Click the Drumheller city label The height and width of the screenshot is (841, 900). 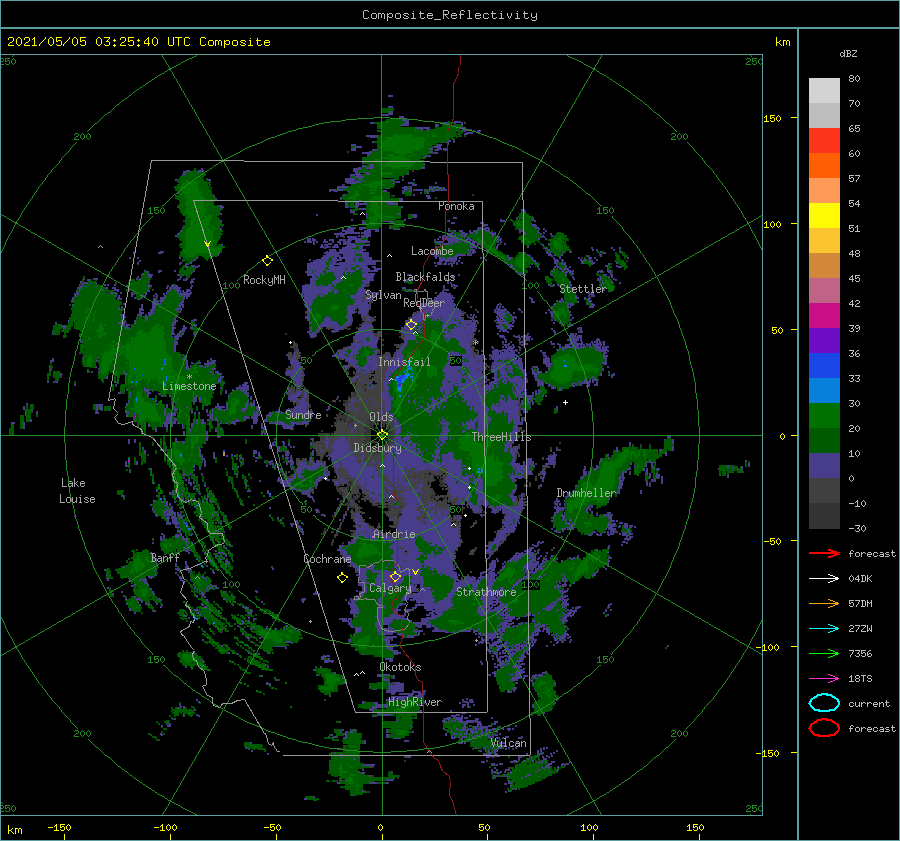point(586,493)
